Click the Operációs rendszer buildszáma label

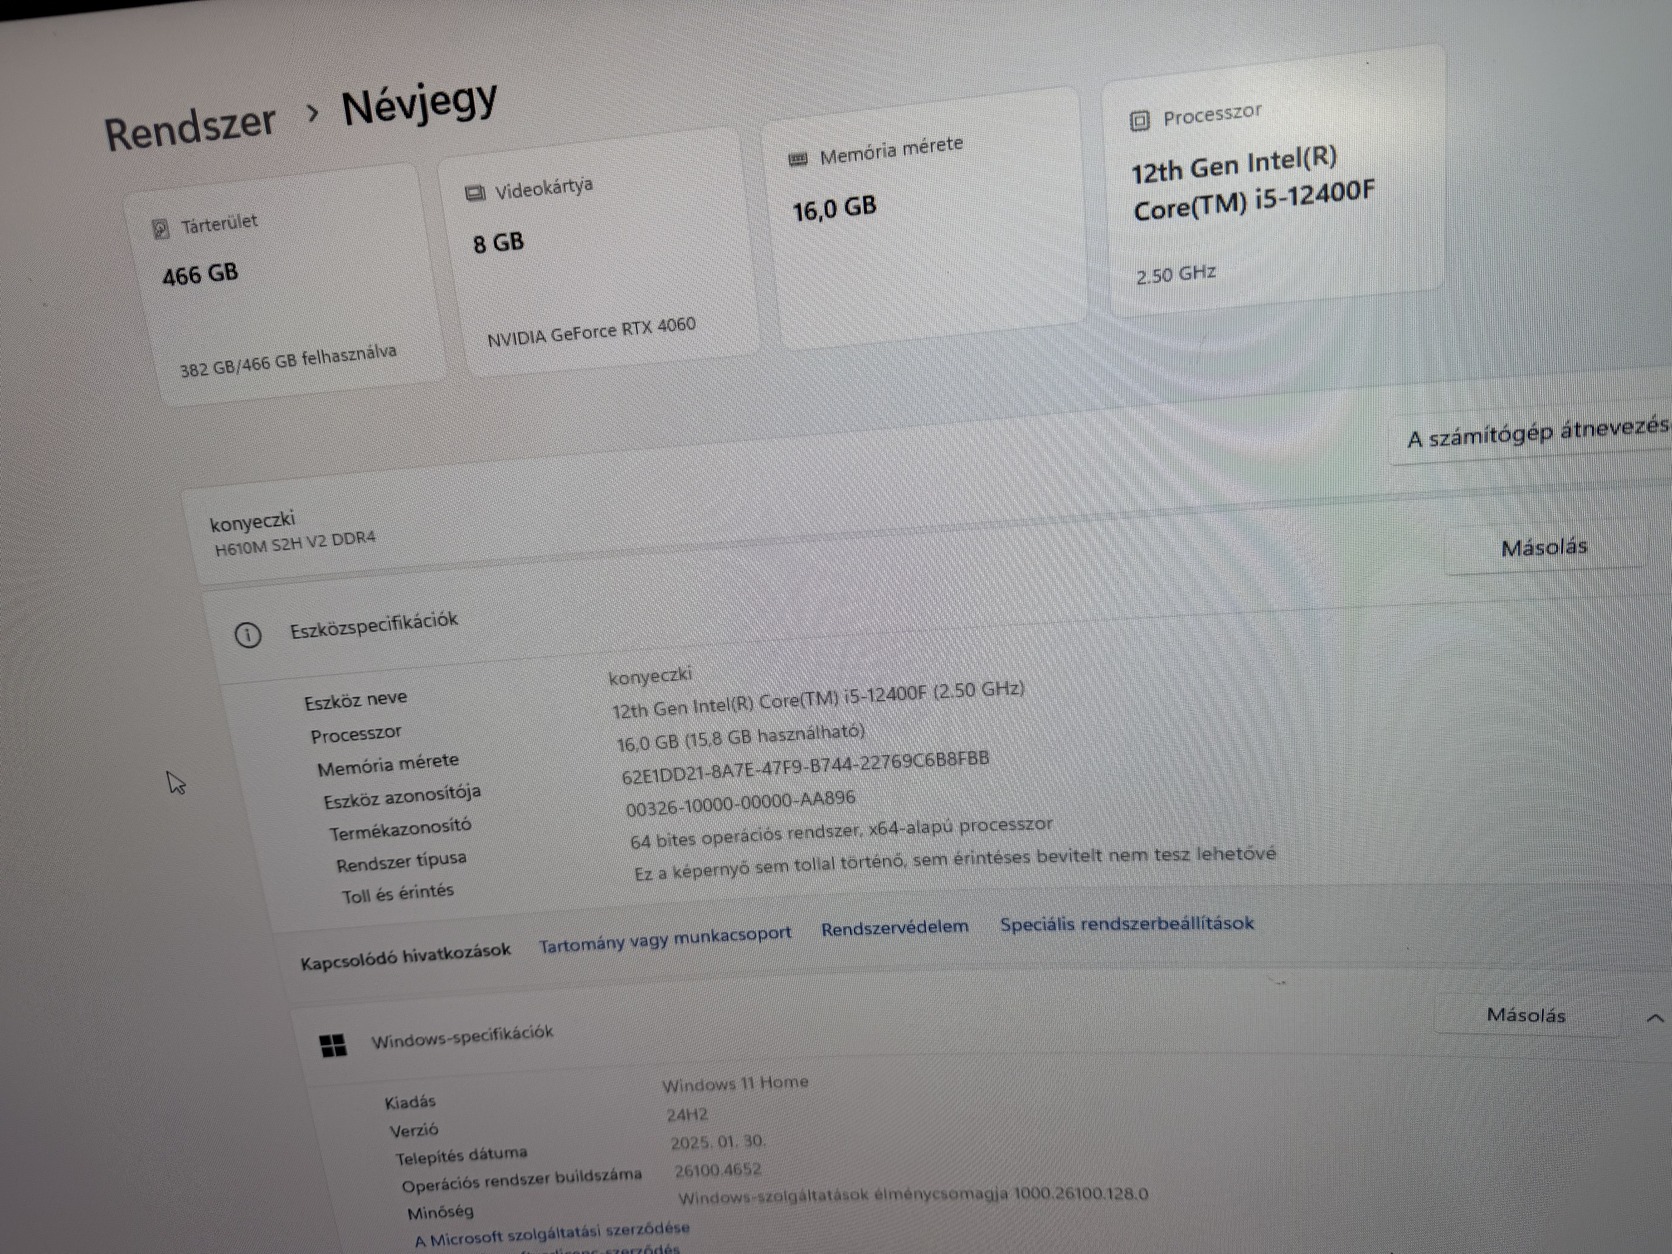coord(522,1180)
